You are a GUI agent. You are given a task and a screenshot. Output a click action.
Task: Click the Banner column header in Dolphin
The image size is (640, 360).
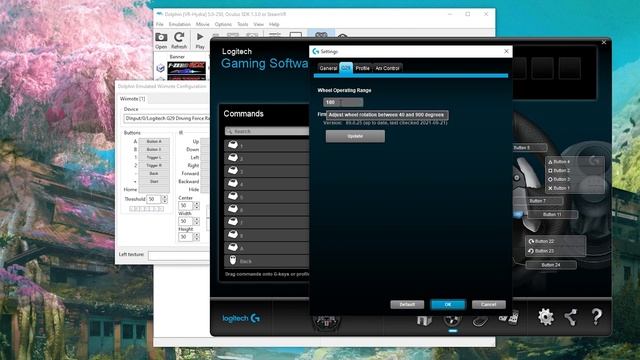[177, 57]
